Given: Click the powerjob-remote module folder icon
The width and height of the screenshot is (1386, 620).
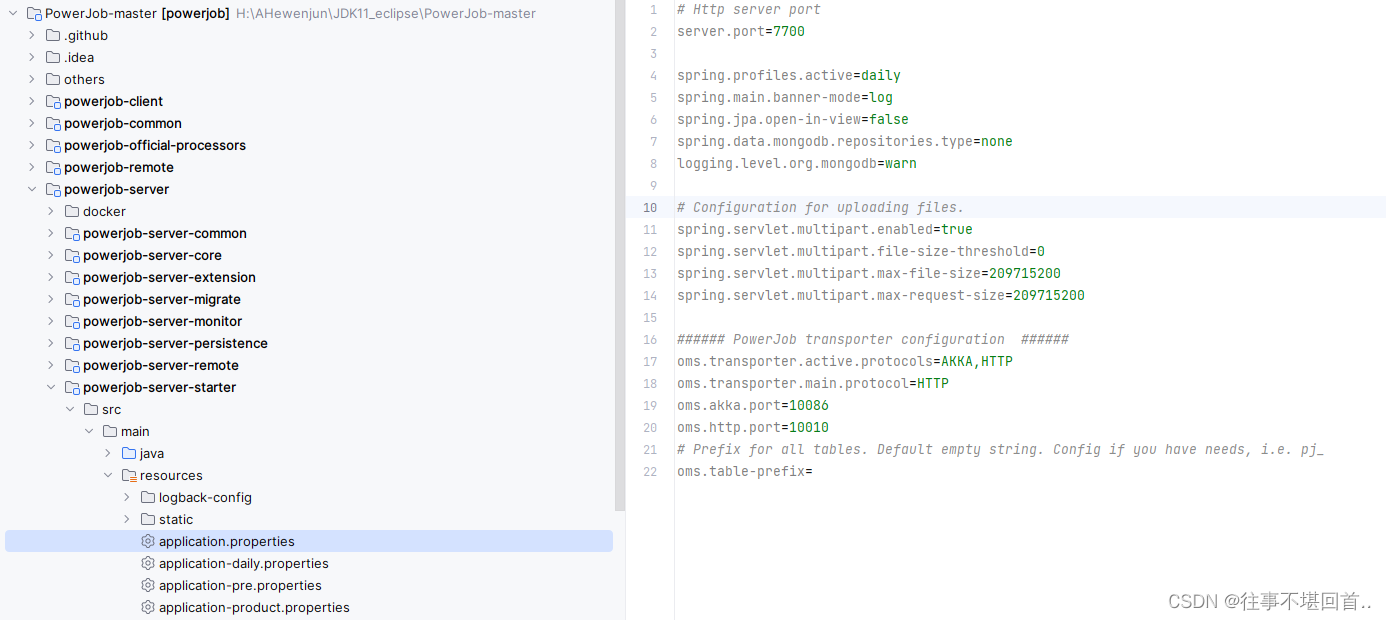Looking at the screenshot, I should point(53,167).
